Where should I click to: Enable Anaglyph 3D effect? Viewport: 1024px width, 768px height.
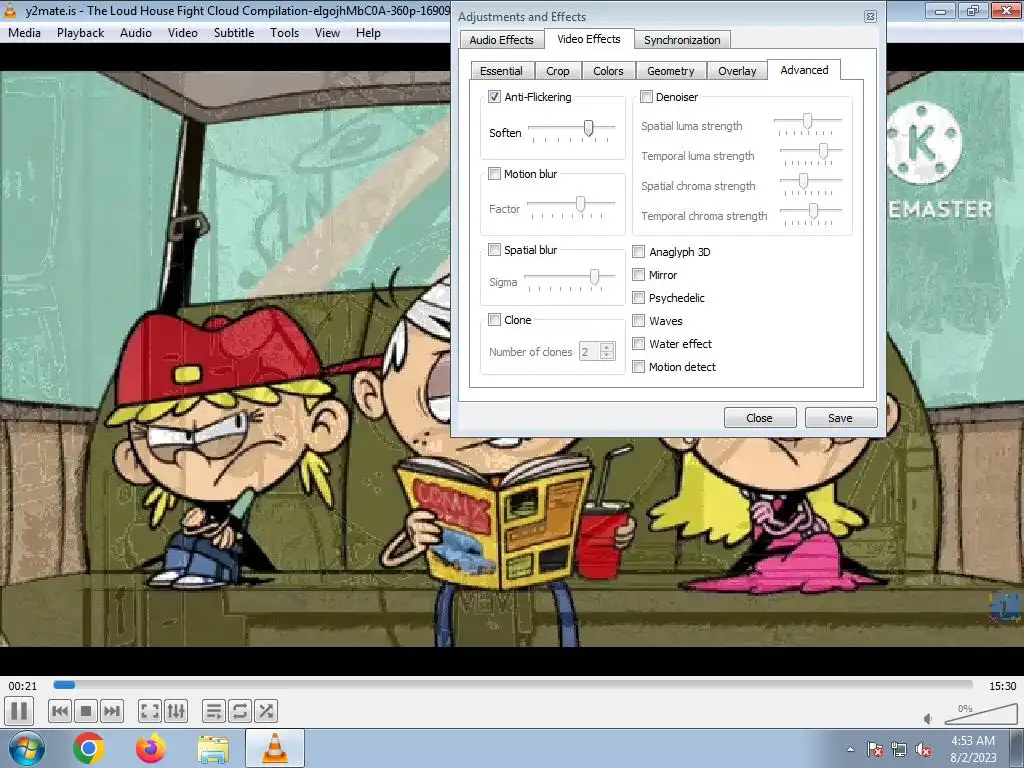(x=639, y=251)
